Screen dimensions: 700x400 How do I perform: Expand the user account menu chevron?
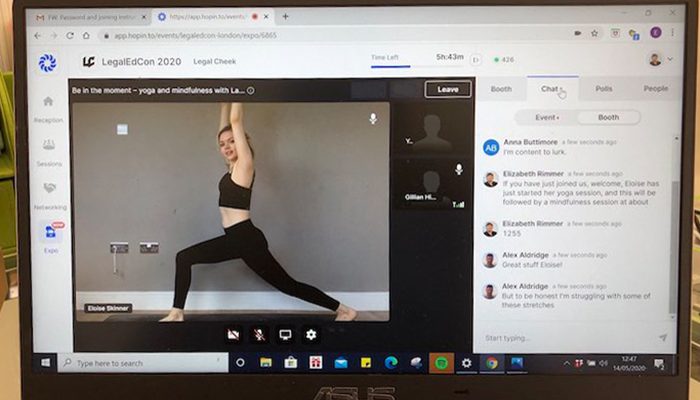(670, 59)
